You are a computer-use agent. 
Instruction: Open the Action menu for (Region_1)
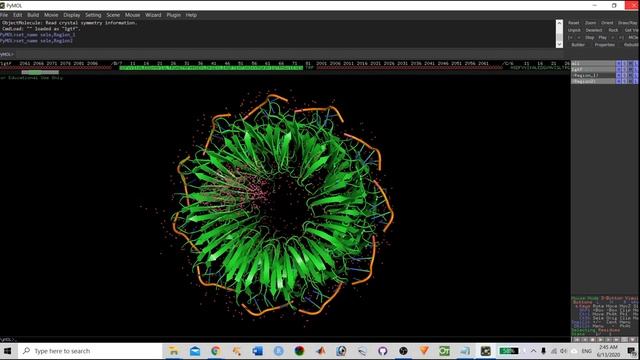619,75
